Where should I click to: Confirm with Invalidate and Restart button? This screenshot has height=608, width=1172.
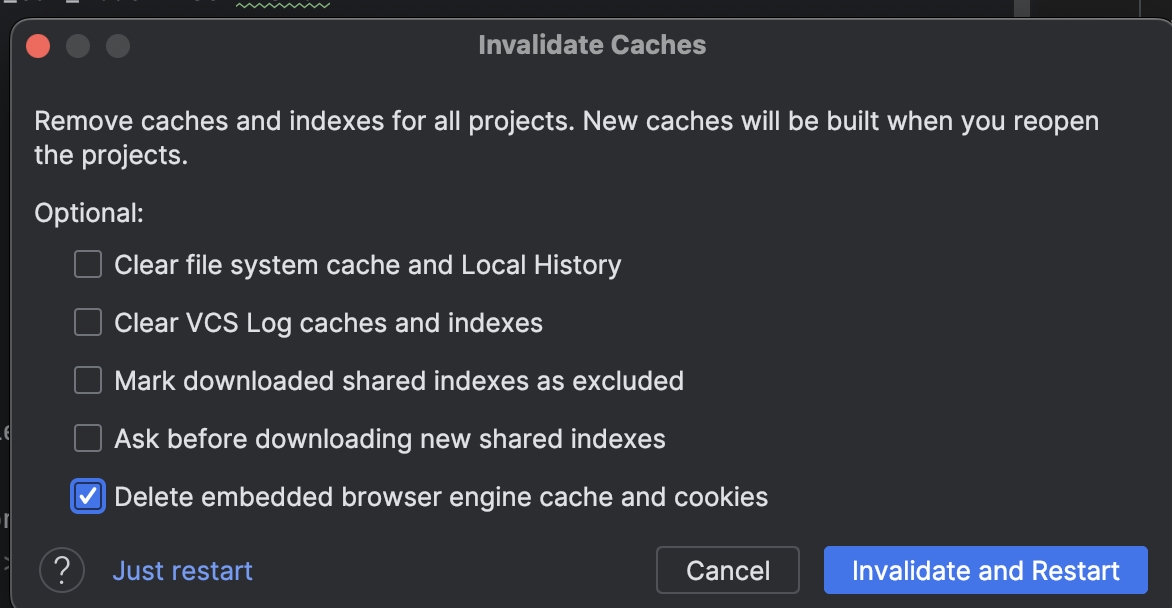click(x=985, y=570)
